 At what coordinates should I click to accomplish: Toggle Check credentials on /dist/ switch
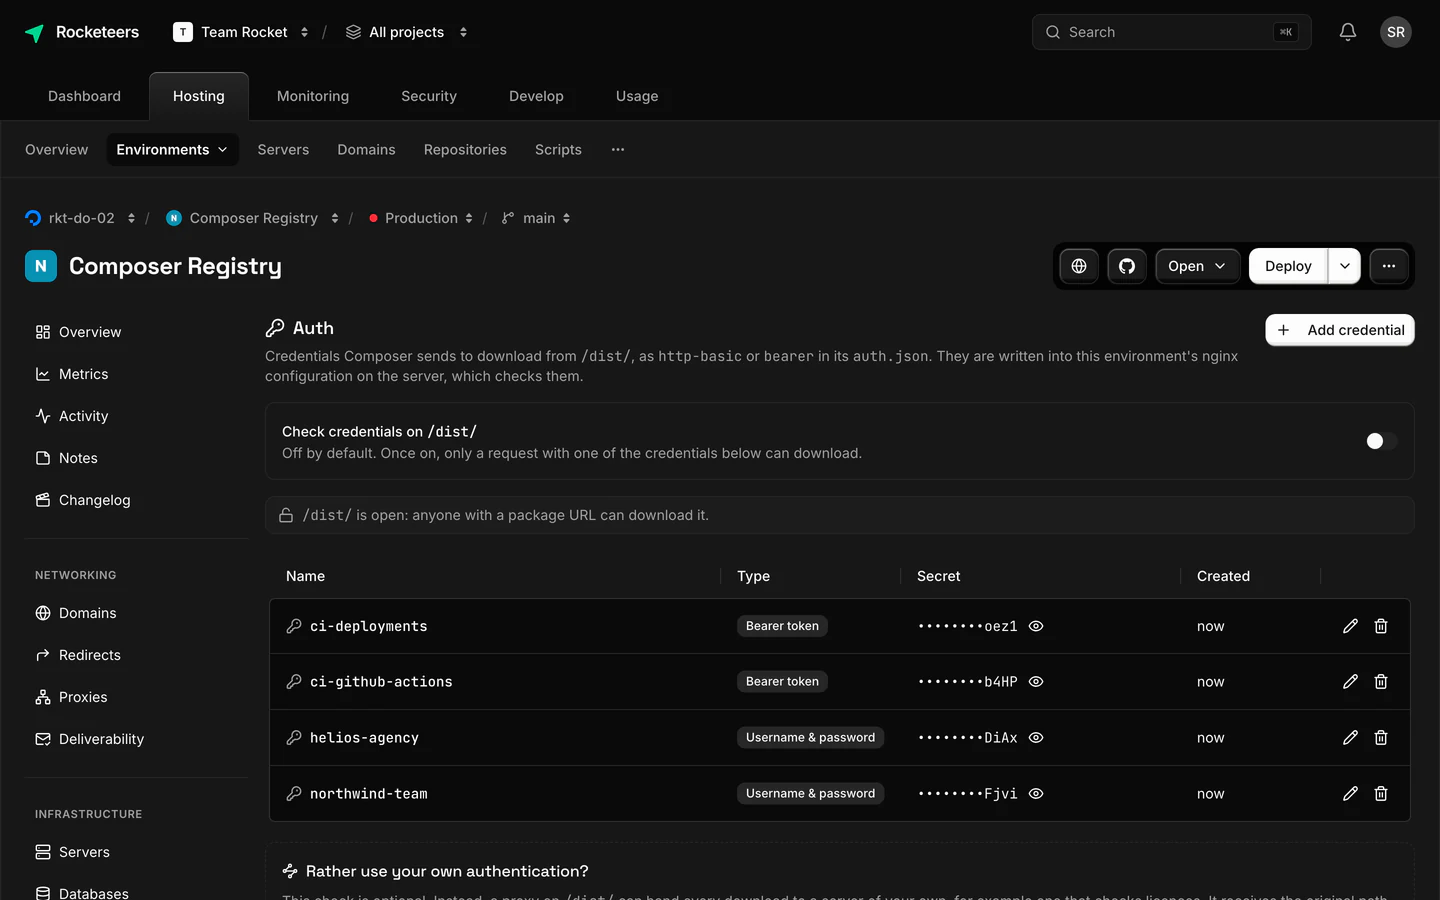tap(1381, 441)
